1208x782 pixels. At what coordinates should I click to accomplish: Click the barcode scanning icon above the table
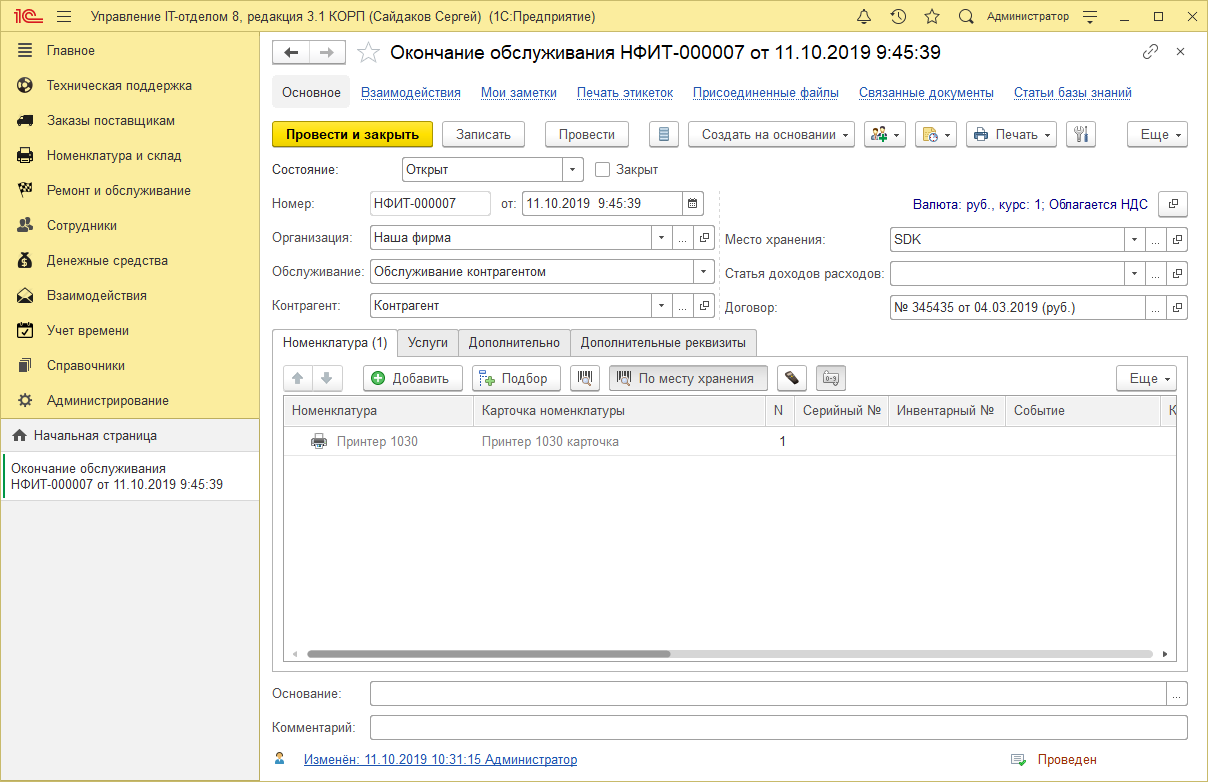[585, 378]
